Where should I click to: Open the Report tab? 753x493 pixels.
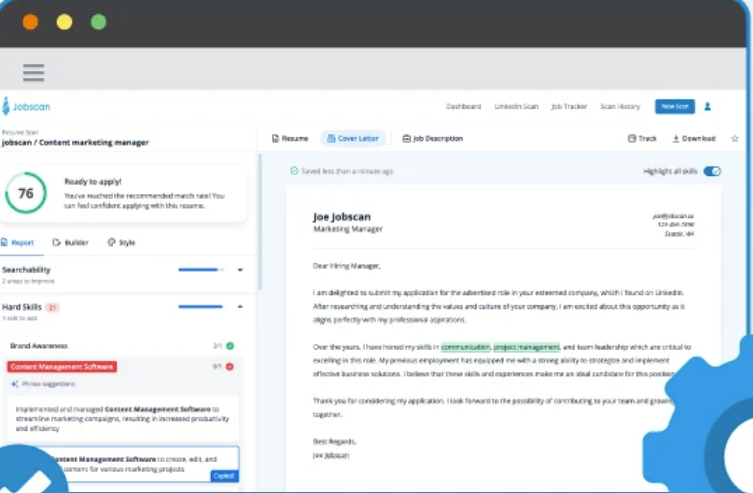[x=18, y=242]
